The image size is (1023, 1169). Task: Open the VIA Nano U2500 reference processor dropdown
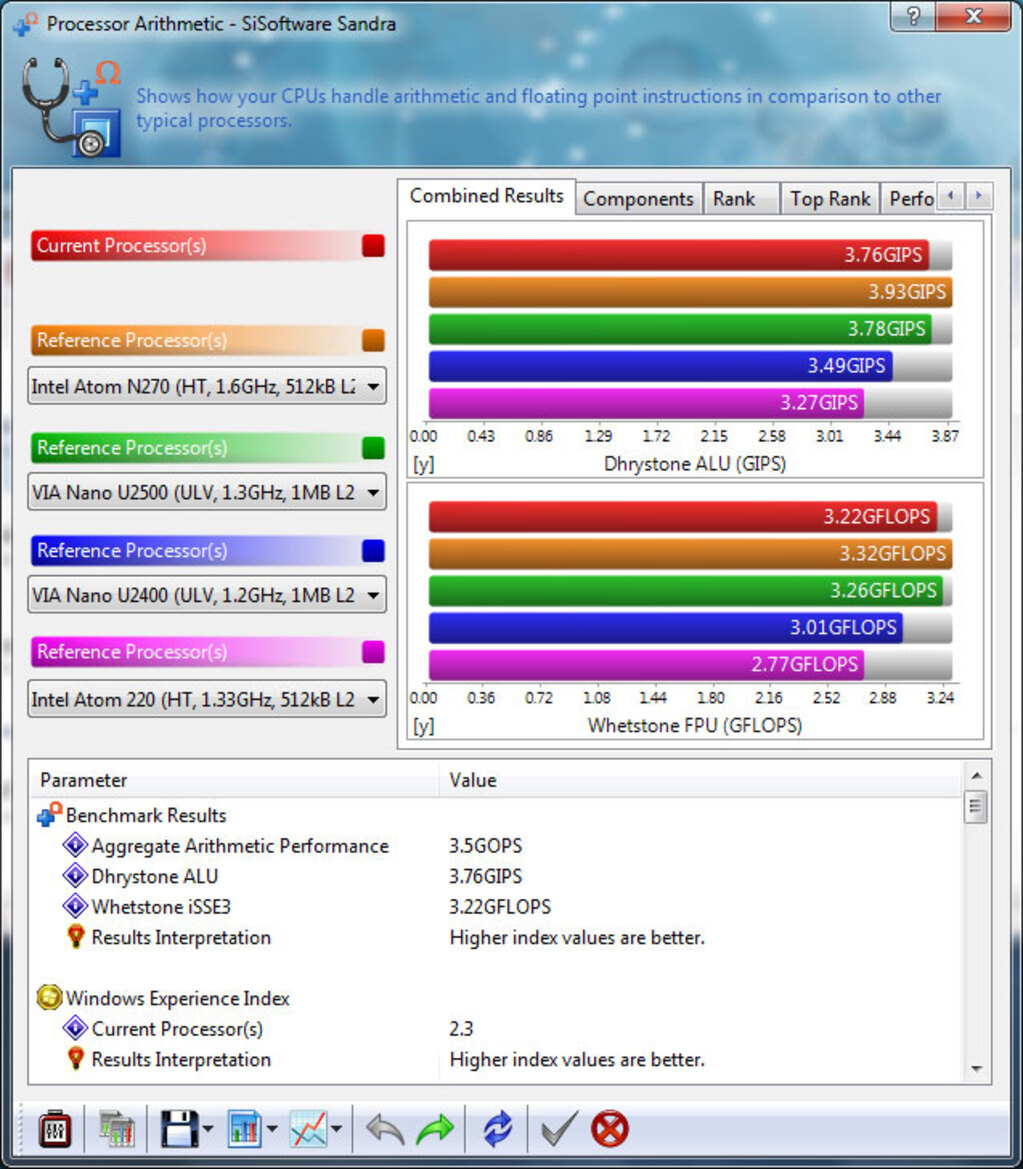(207, 492)
